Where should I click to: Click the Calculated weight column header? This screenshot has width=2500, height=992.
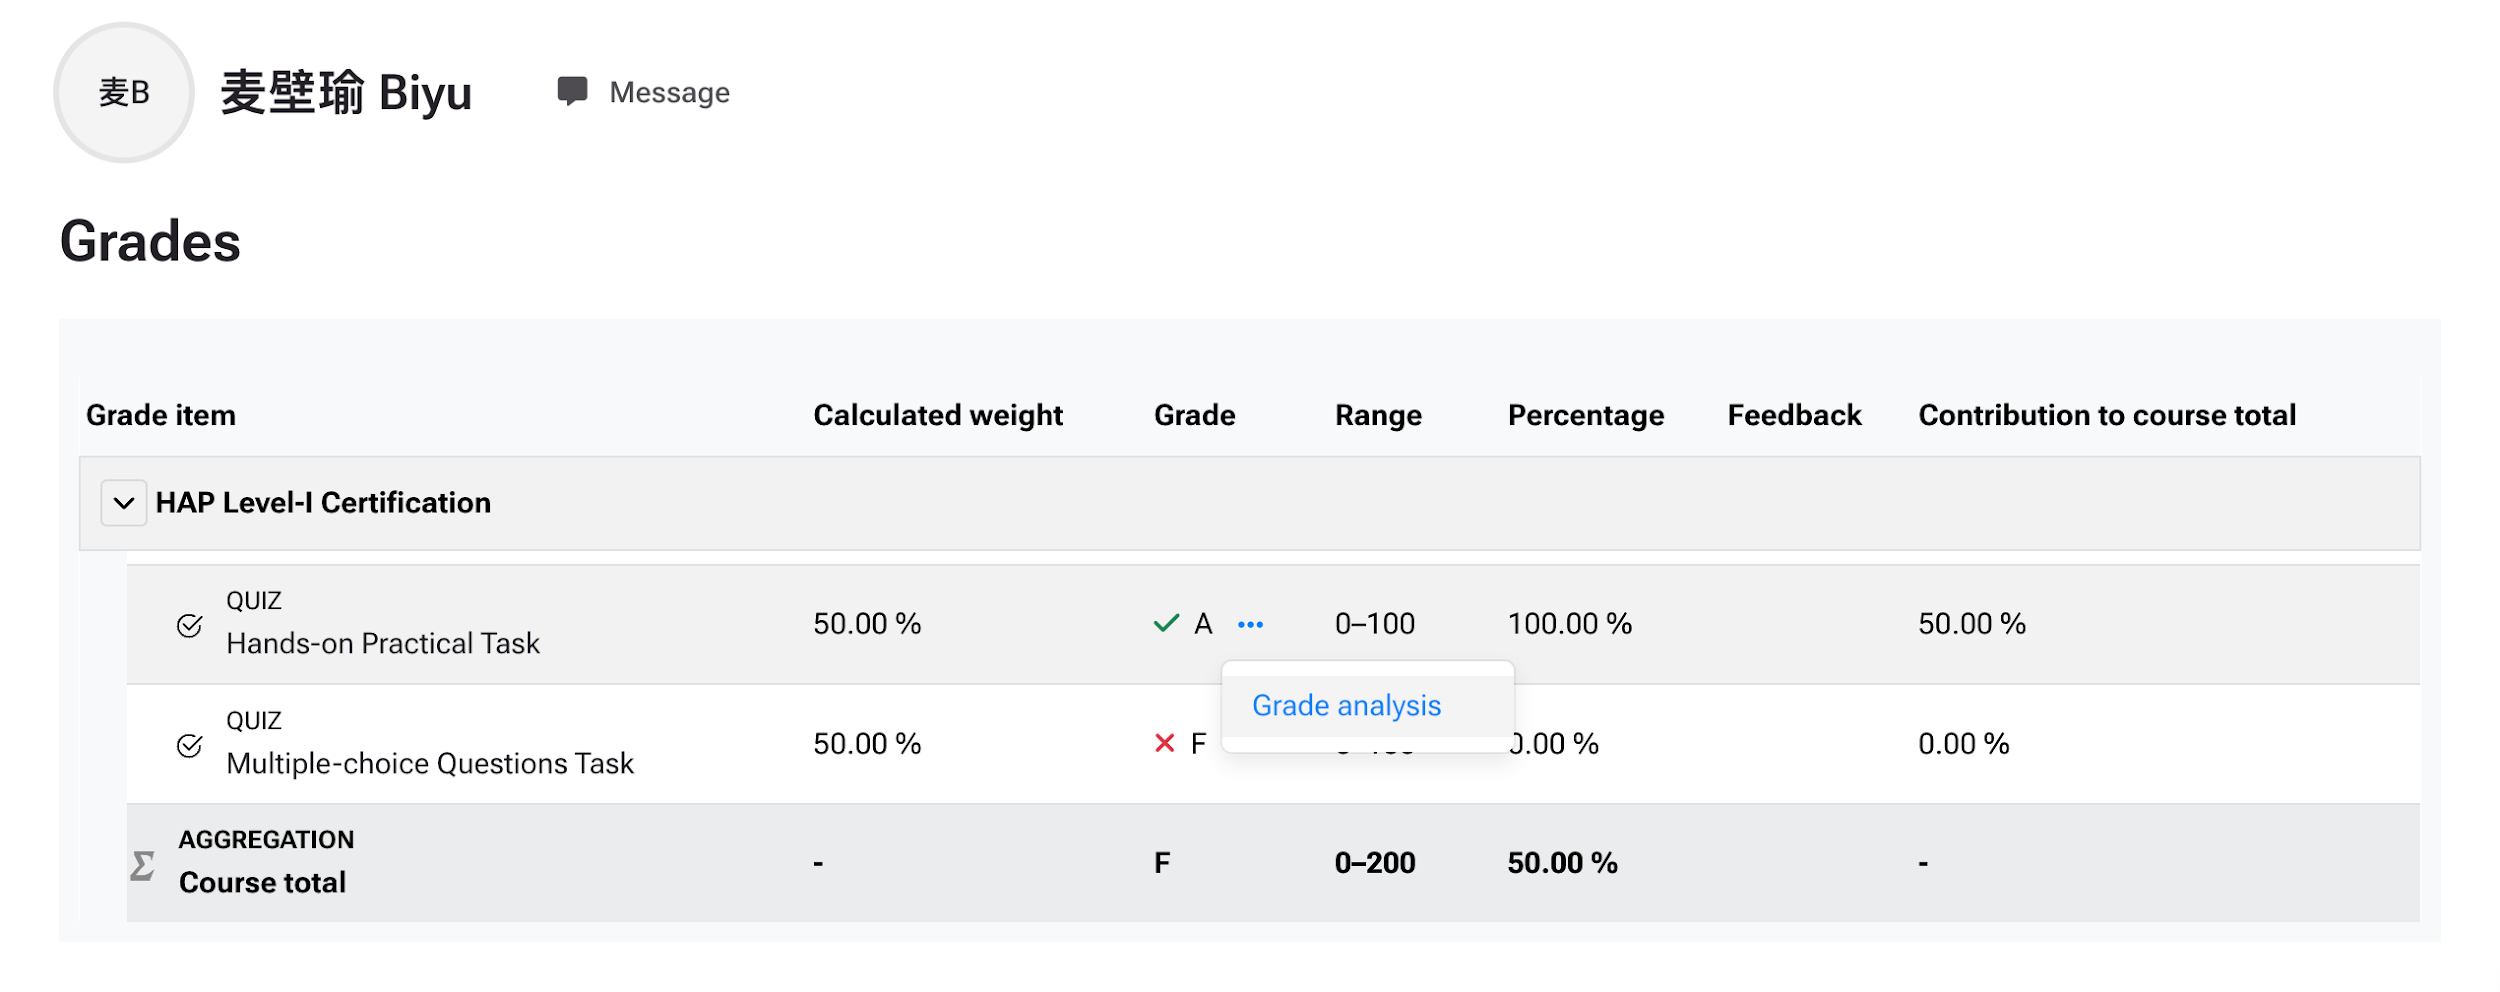click(938, 415)
